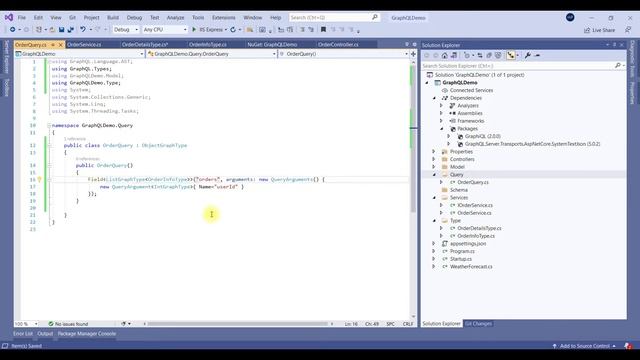Open the Toolbox side tab
This screenshot has width=640, height=360.
click(7, 88)
